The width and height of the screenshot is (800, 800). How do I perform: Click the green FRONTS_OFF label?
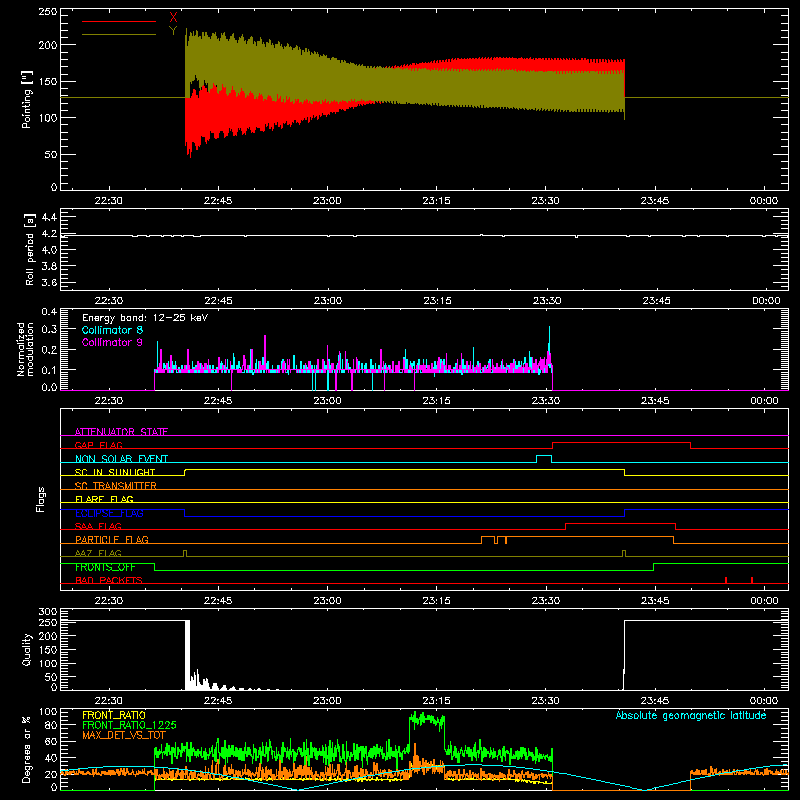tap(105, 567)
